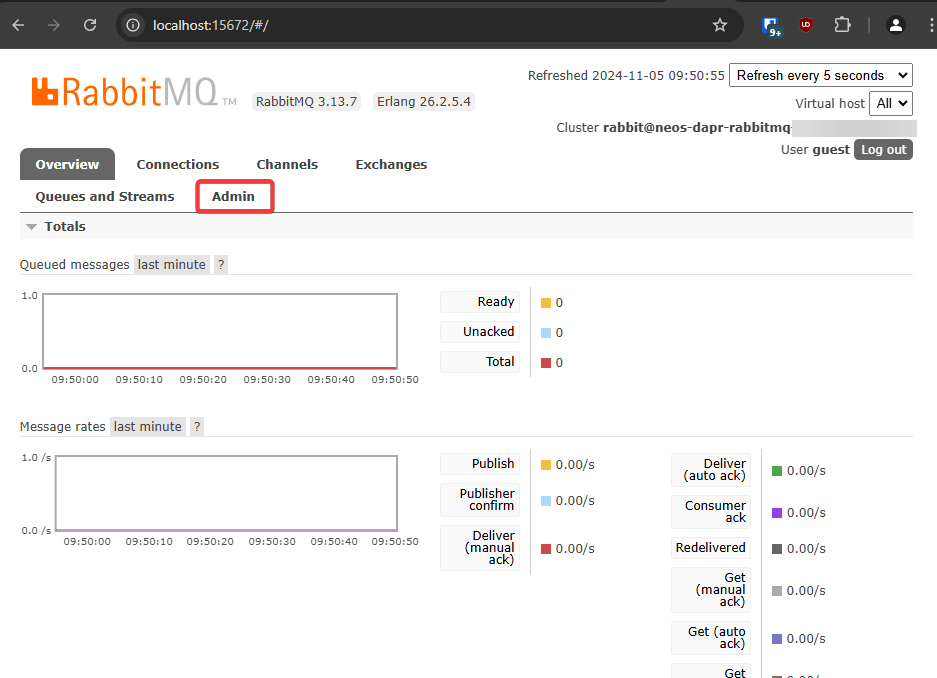Open the Admin tab
The height and width of the screenshot is (678, 937).
(x=234, y=197)
